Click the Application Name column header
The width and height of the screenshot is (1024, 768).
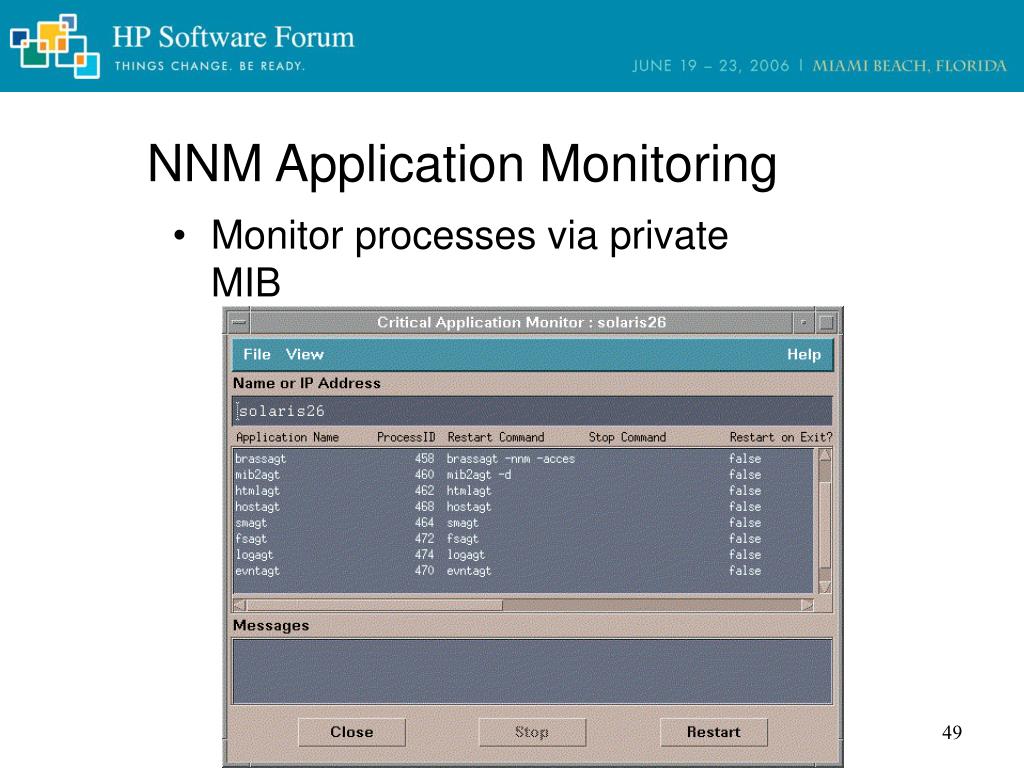(287, 437)
